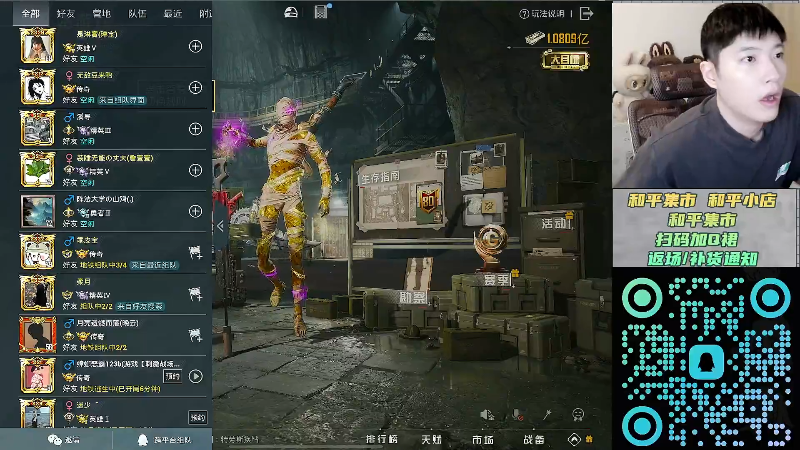Image resolution: width=800 pixels, height=450 pixels.
Task: Open 排行榜 leaderboard menu
Action: click(382, 439)
